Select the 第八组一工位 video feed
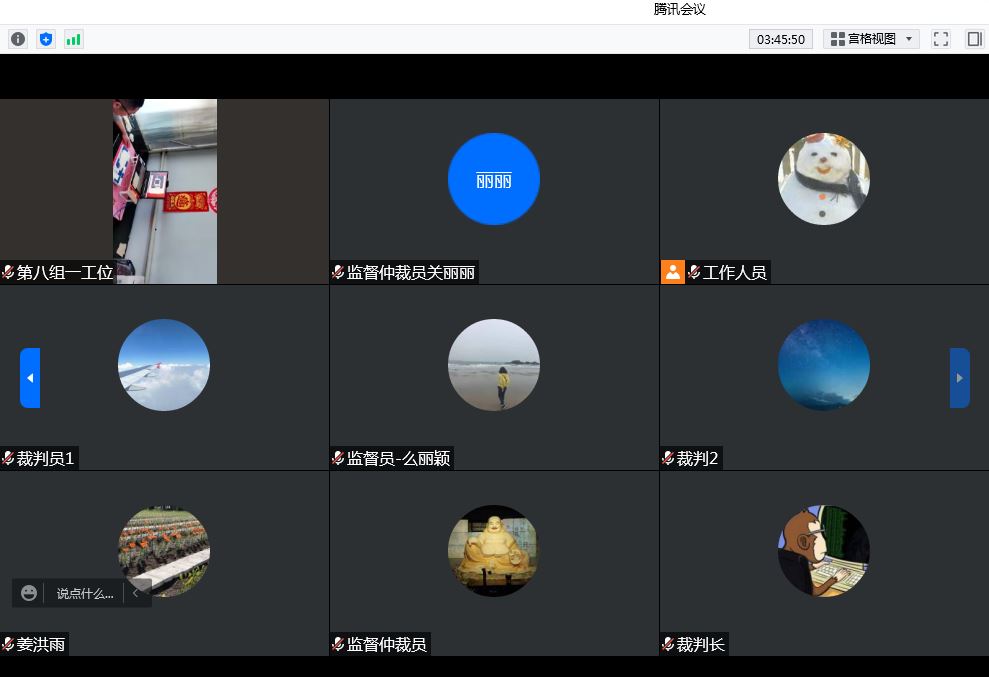989x677 pixels. [165, 190]
